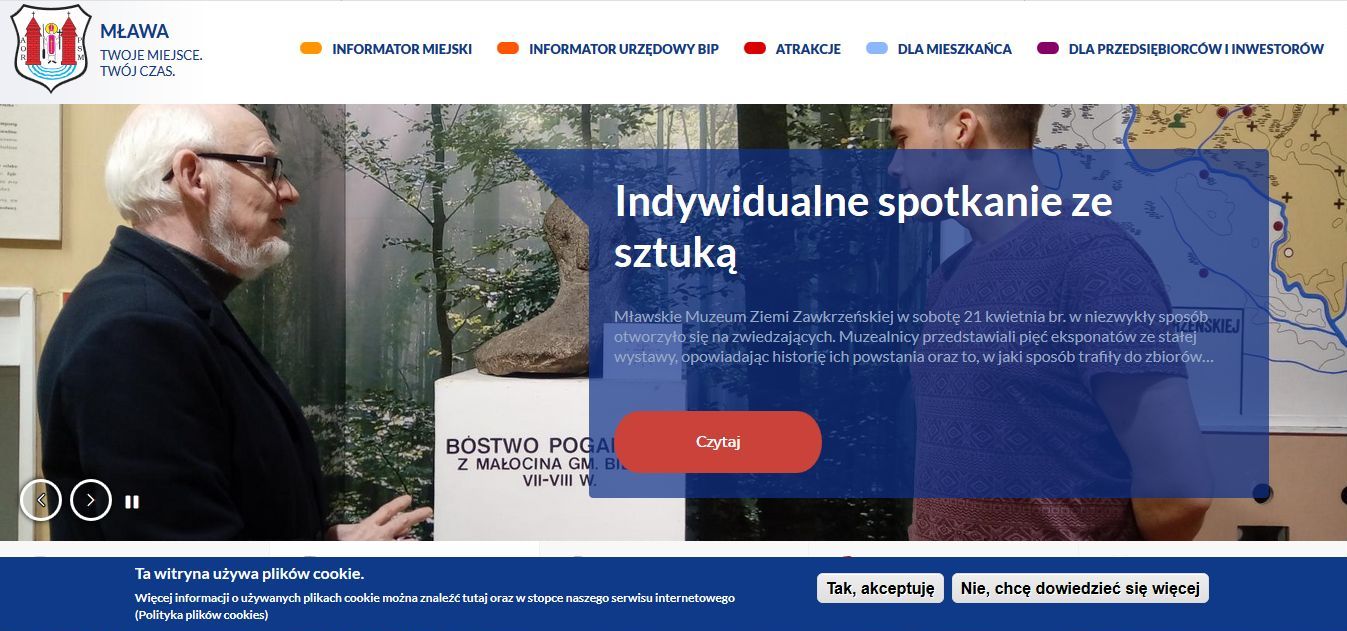Pause the slideshow autoplay
1347x631 pixels.
pos(132,502)
